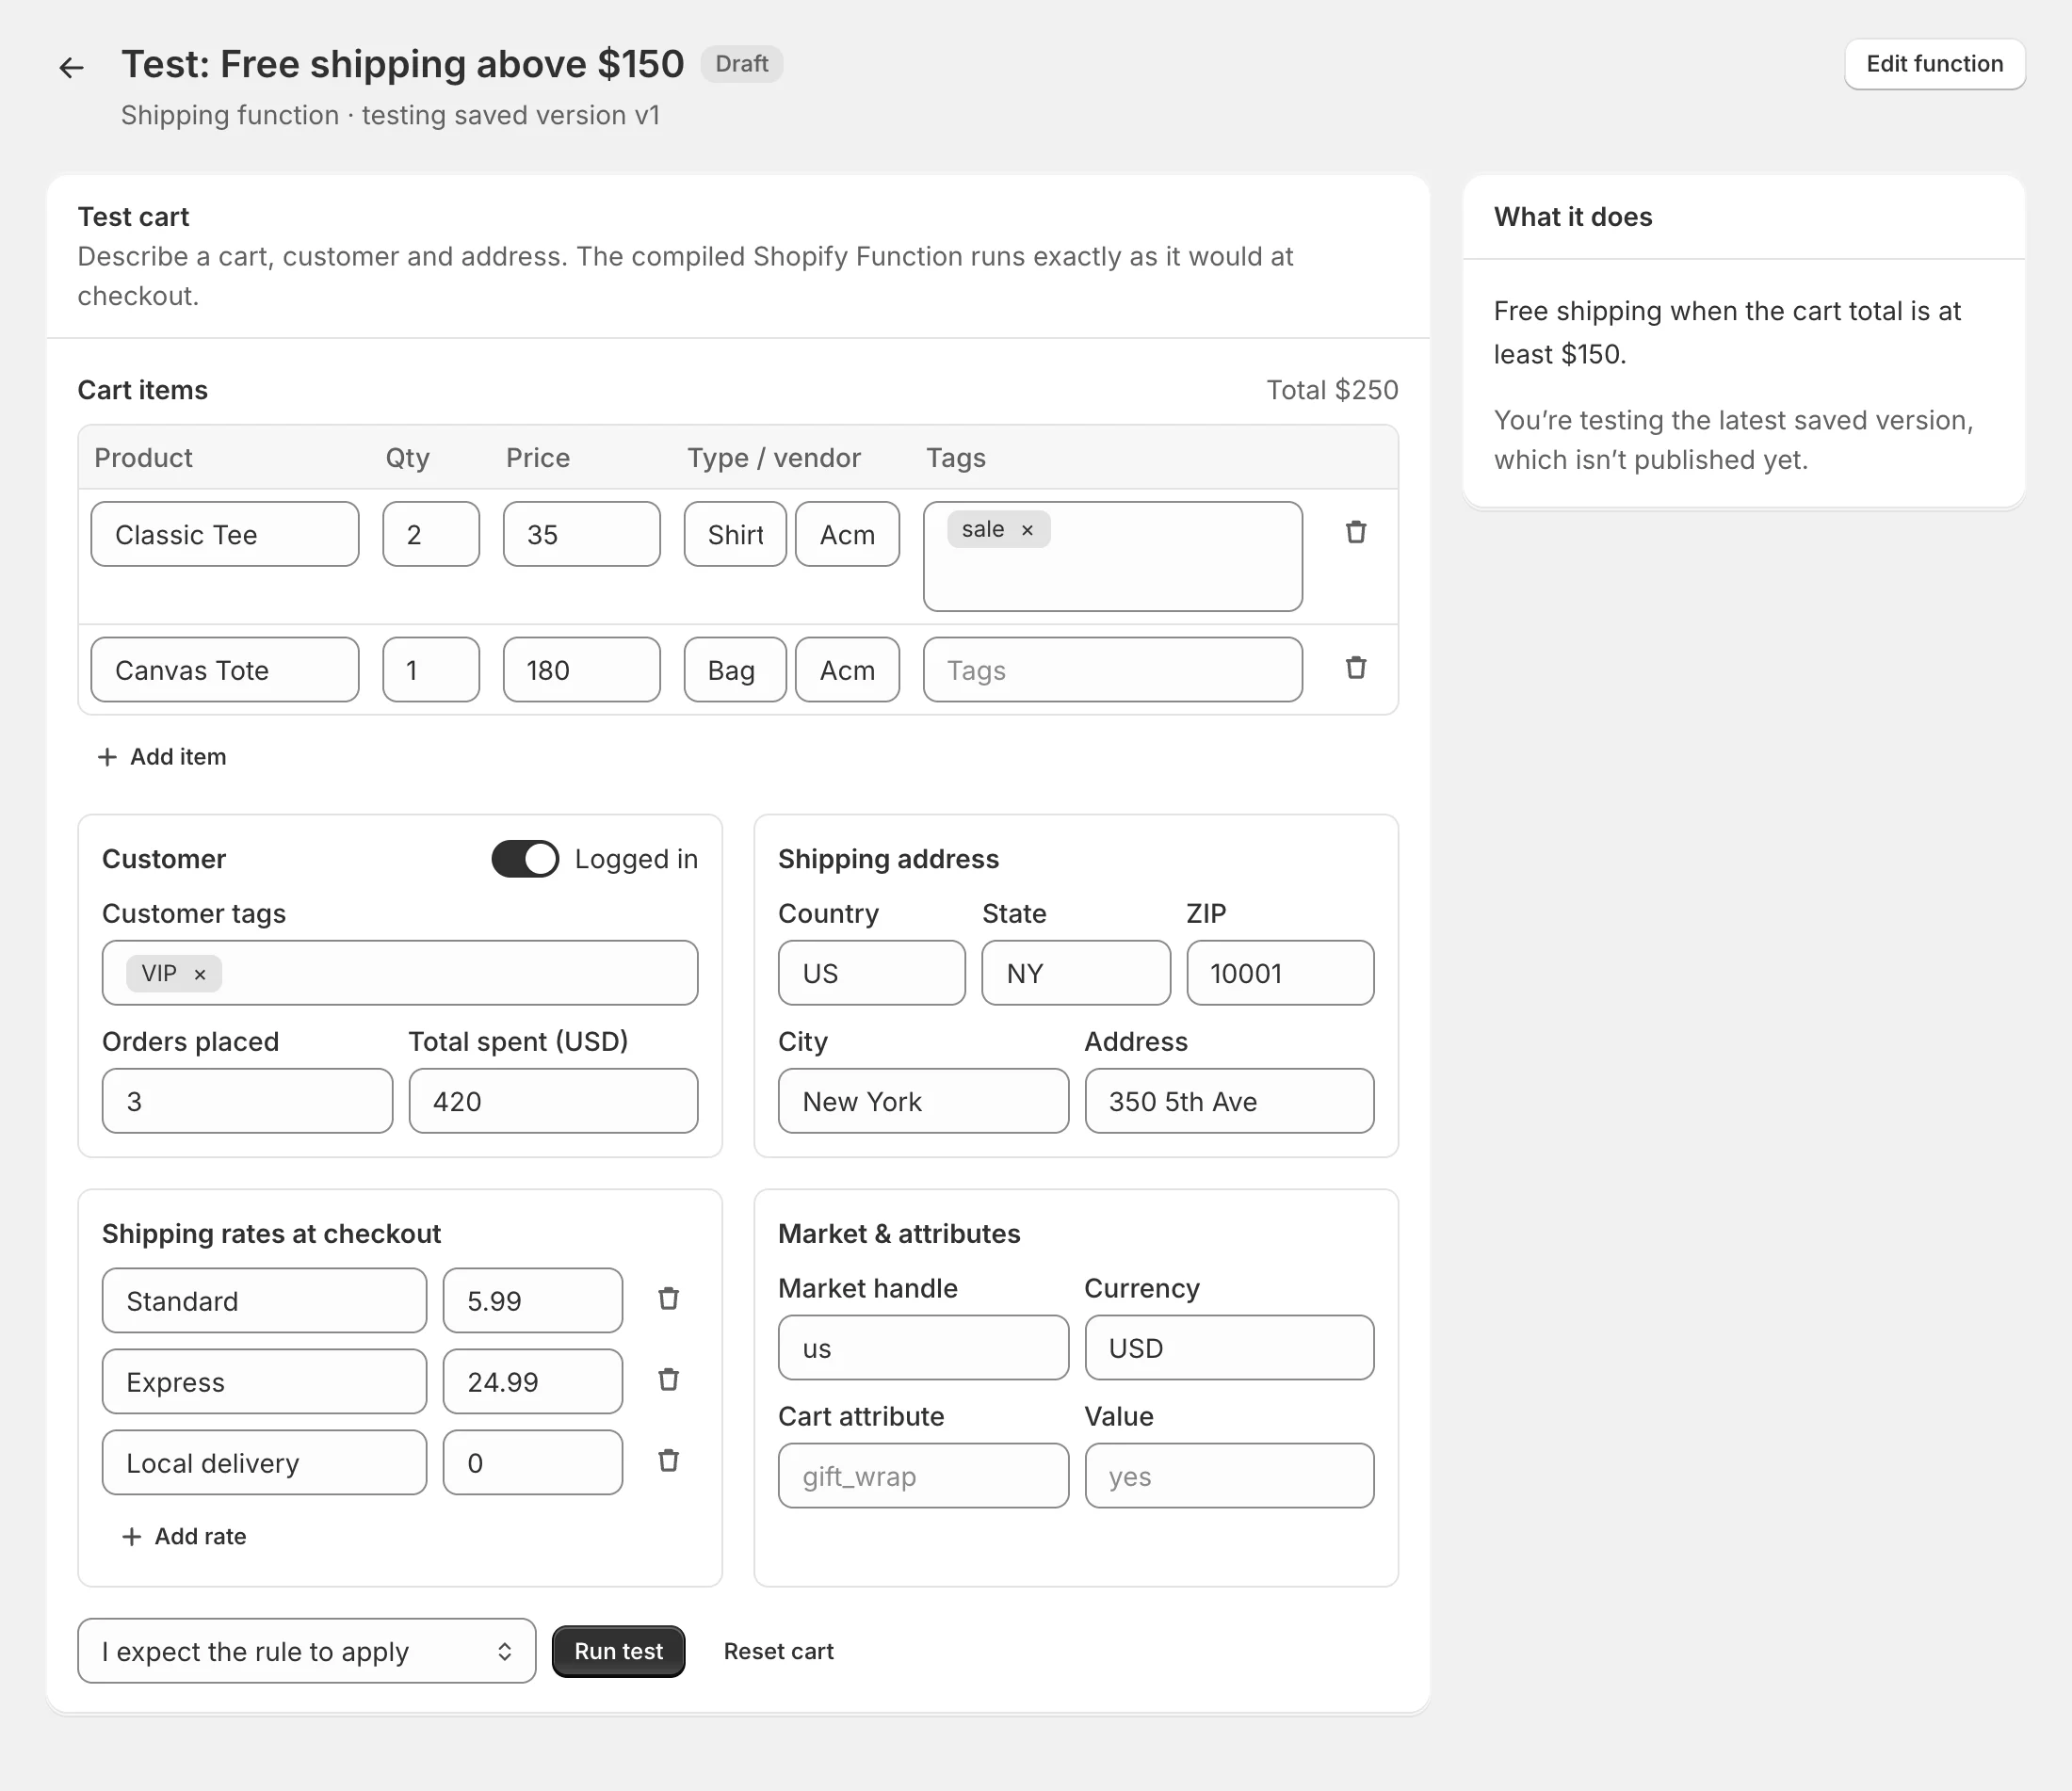
Task: Edit the State field showing NY
Action: point(1076,973)
